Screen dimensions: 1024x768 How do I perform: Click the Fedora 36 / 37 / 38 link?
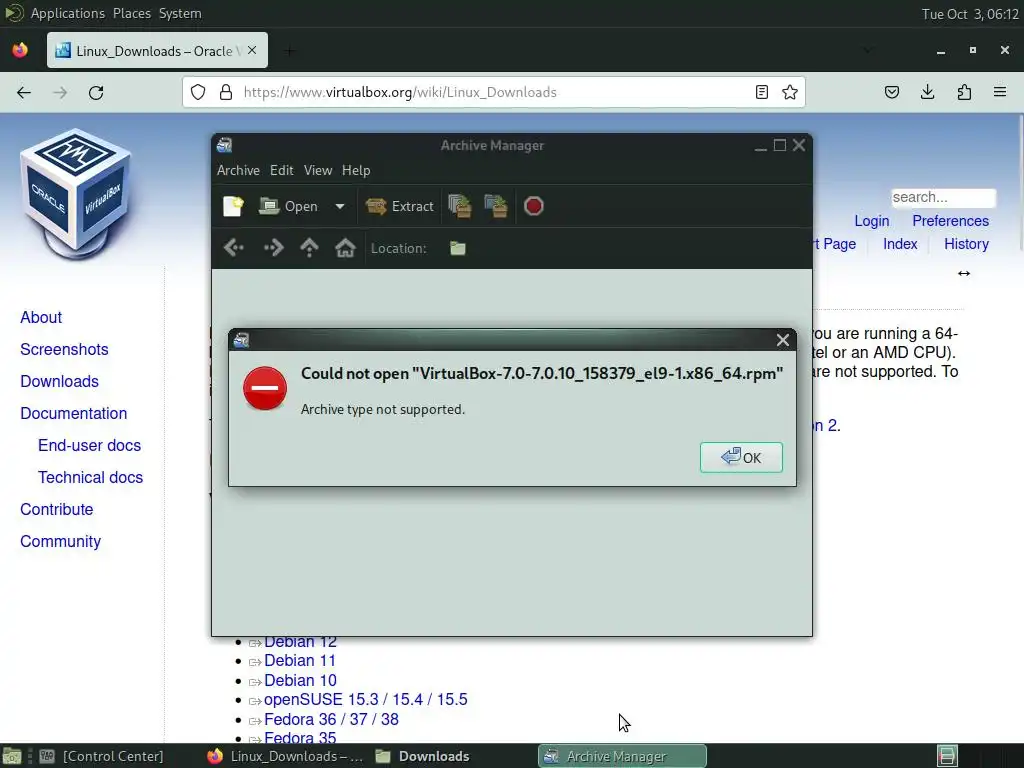click(x=331, y=719)
